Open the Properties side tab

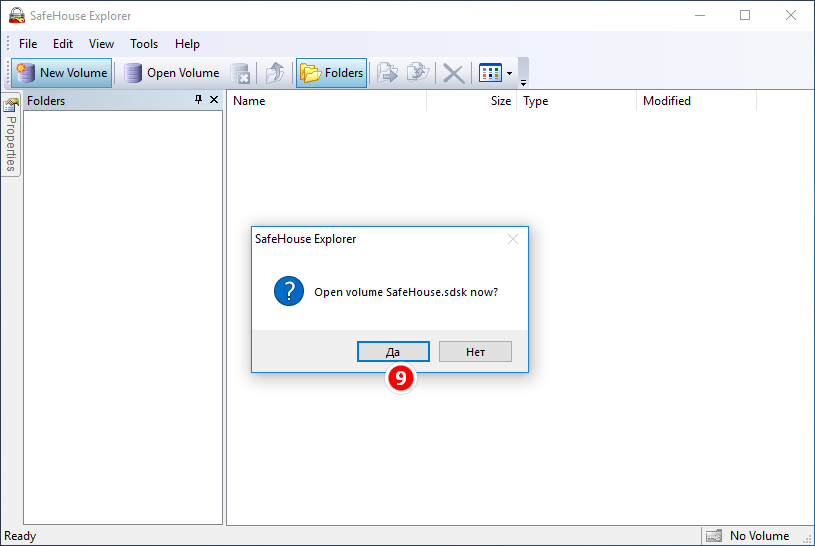pyautogui.click(x=11, y=135)
